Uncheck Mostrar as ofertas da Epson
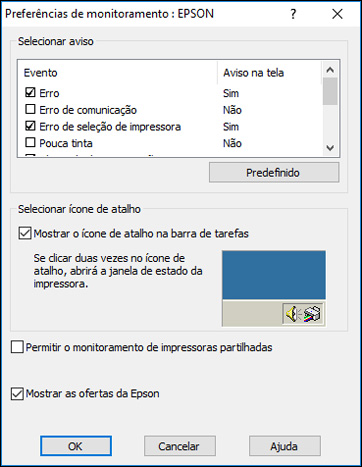Screen dimensions: 362x467 [17, 393]
